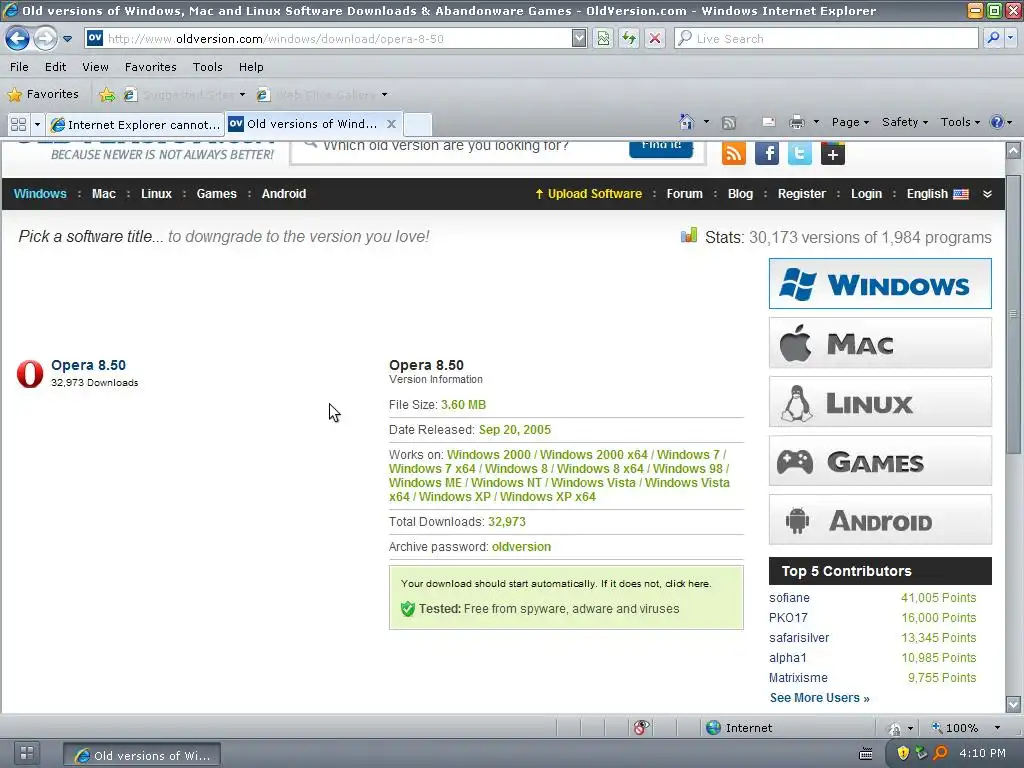Open Quick Tabs grid icon

(x=18, y=124)
